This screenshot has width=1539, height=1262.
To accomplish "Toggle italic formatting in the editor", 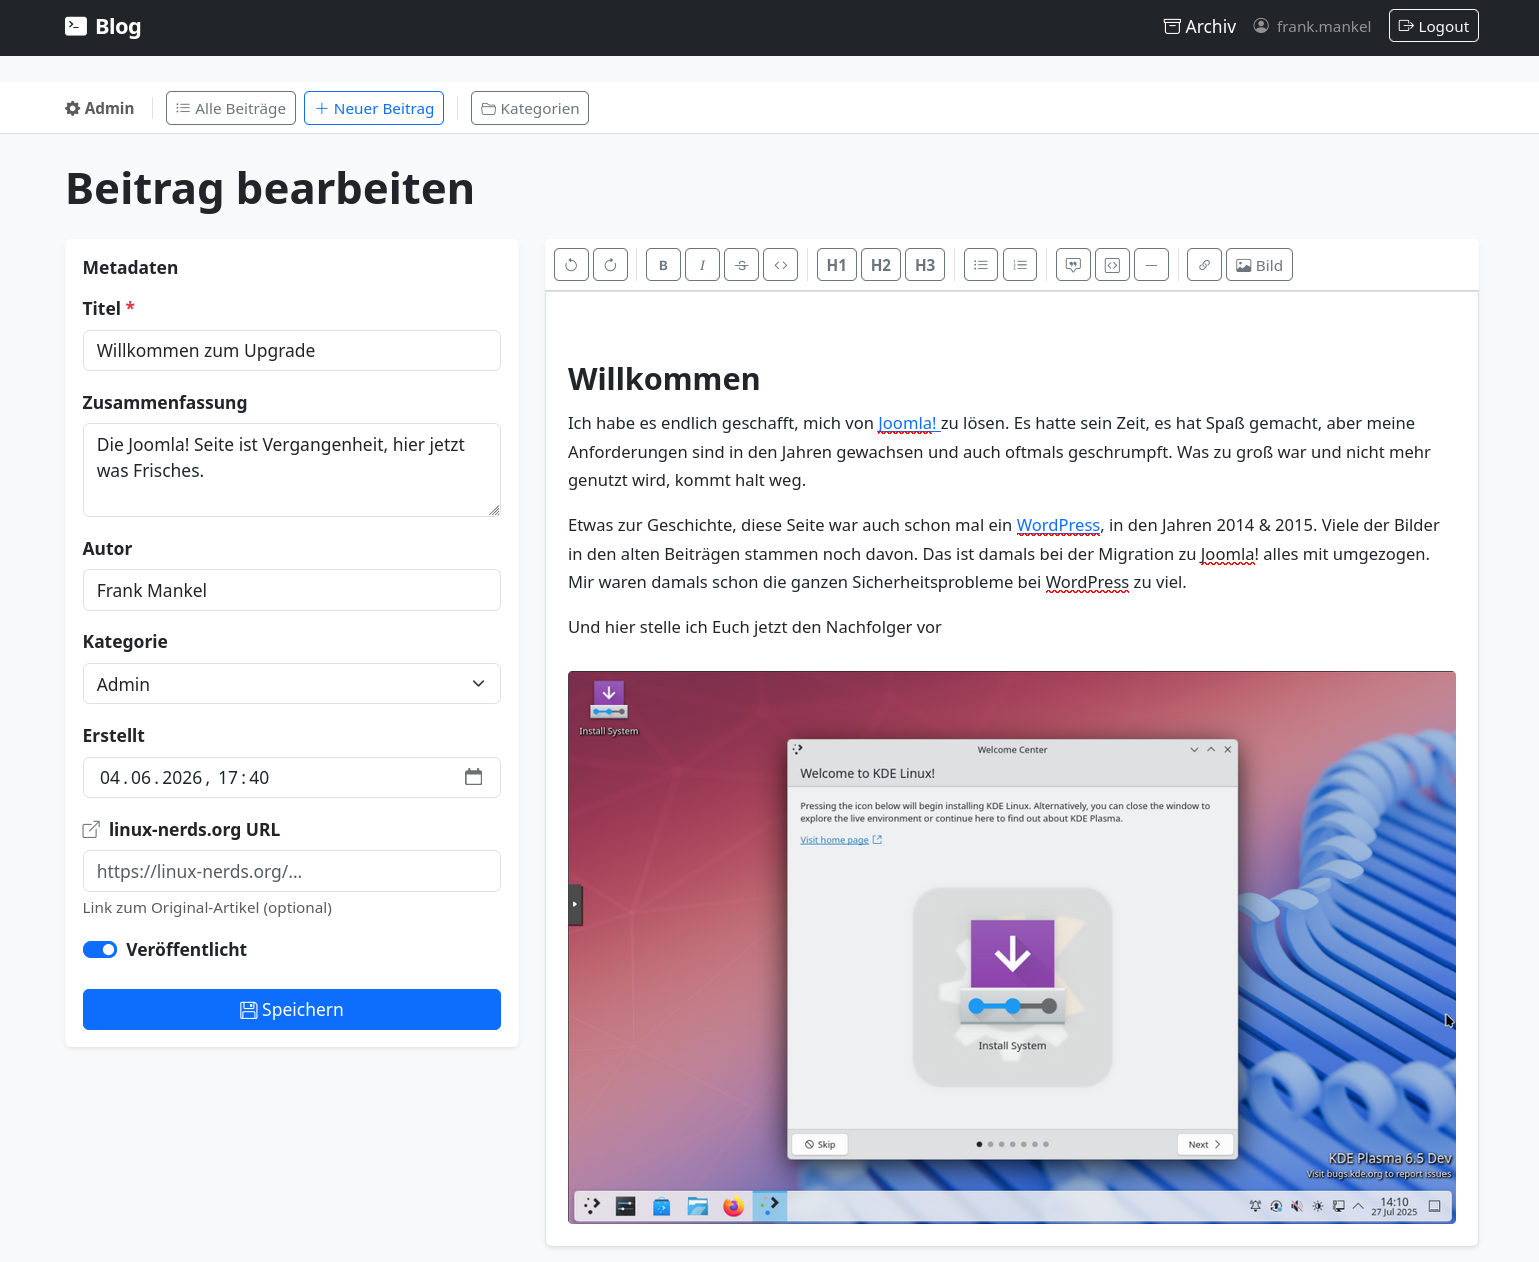I will tap(702, 265).
